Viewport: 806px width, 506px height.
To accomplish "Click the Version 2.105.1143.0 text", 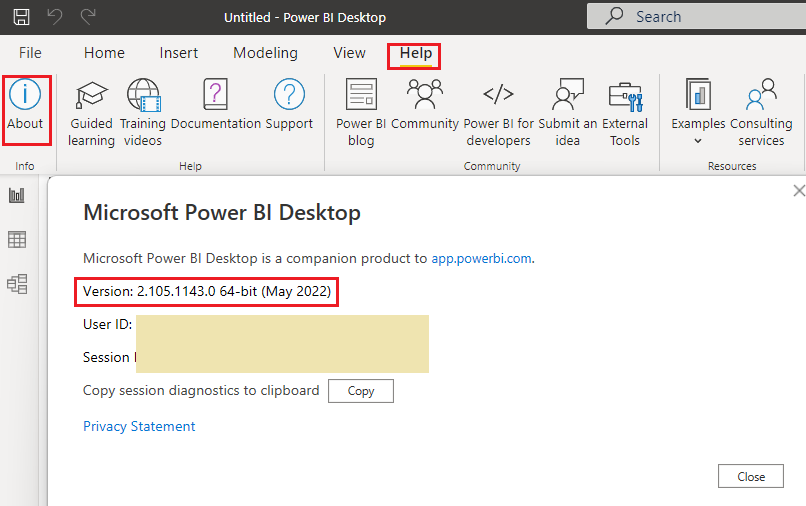I will tap(207, 292).
